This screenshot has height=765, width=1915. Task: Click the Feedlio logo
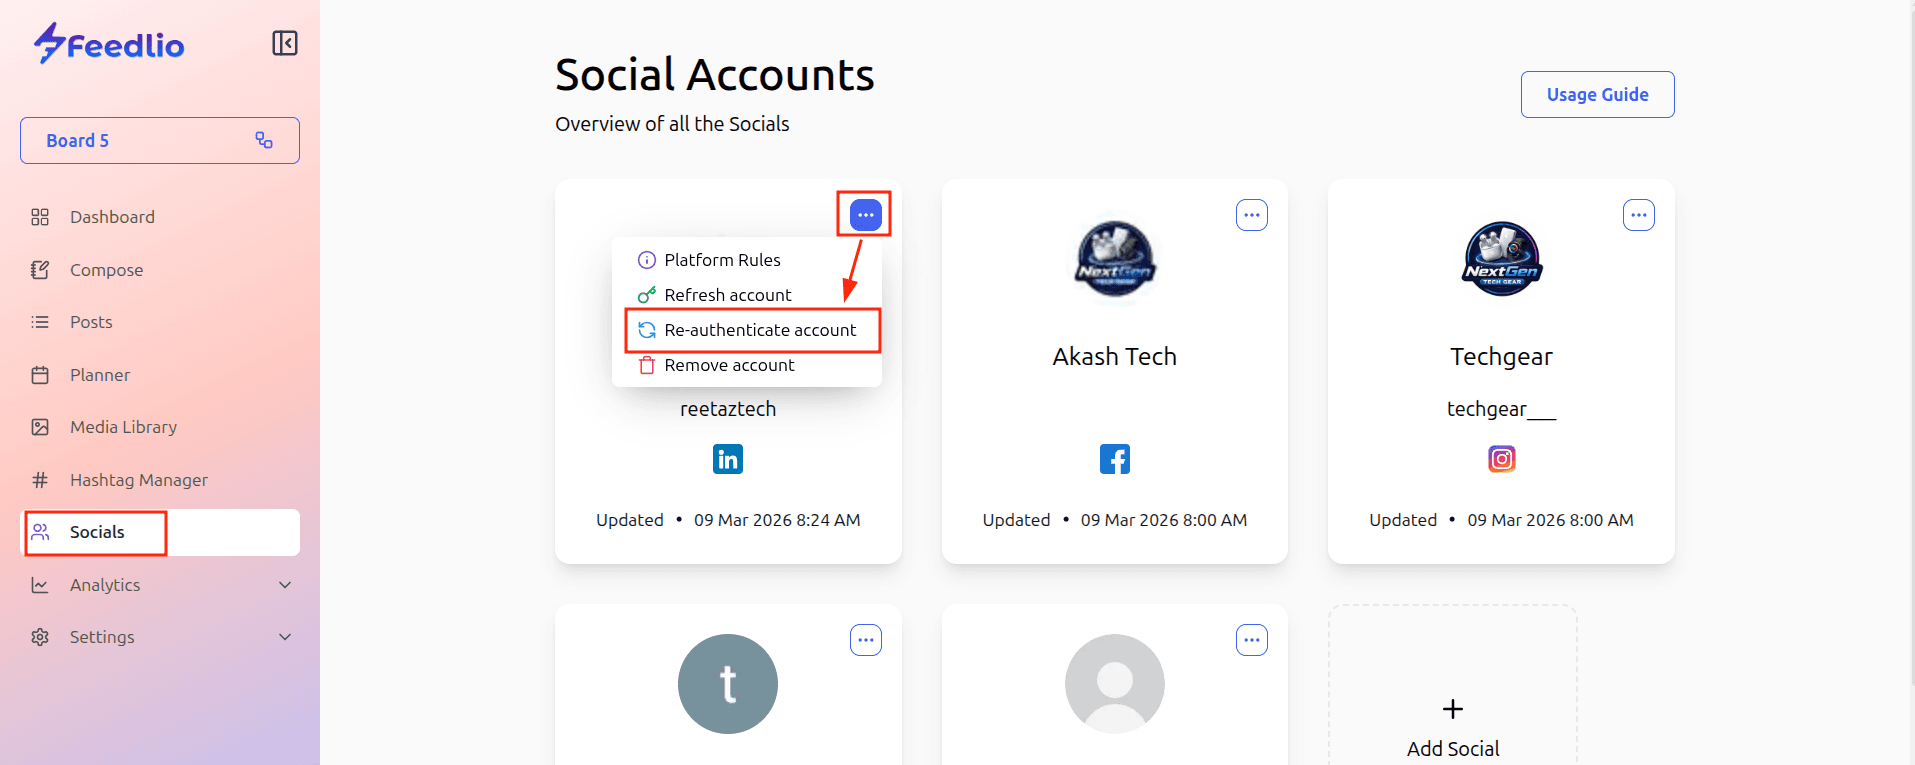click(109, 44)
